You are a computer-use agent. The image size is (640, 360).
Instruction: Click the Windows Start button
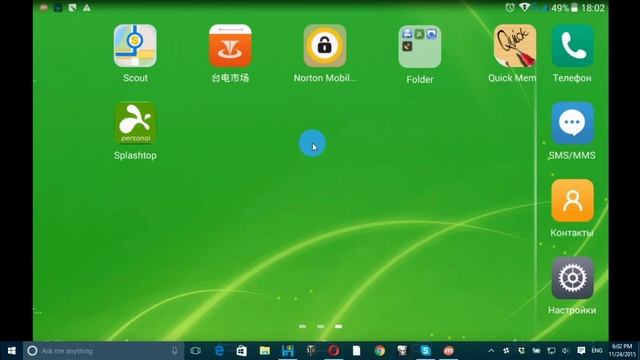[11, 351]
